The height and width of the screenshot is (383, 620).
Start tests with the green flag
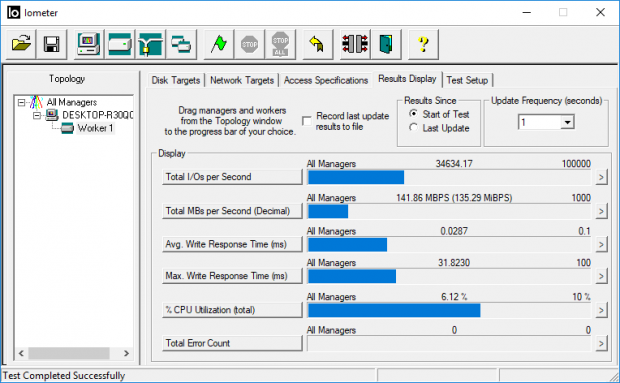[218, 44]
